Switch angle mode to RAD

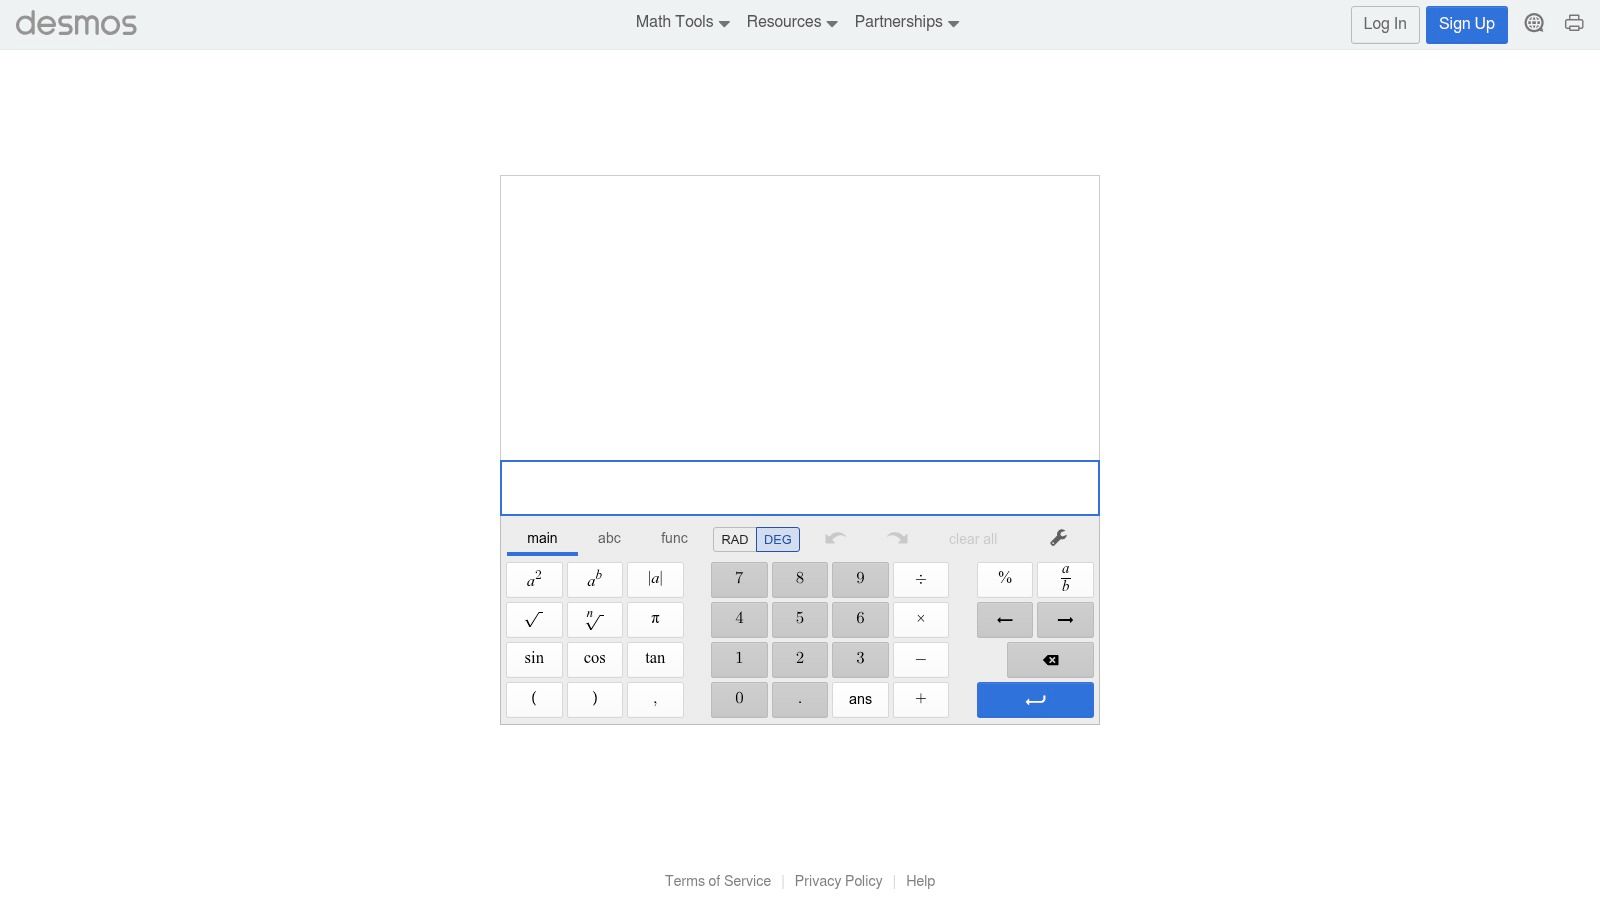pyautogui.click(x=735, y=539)
